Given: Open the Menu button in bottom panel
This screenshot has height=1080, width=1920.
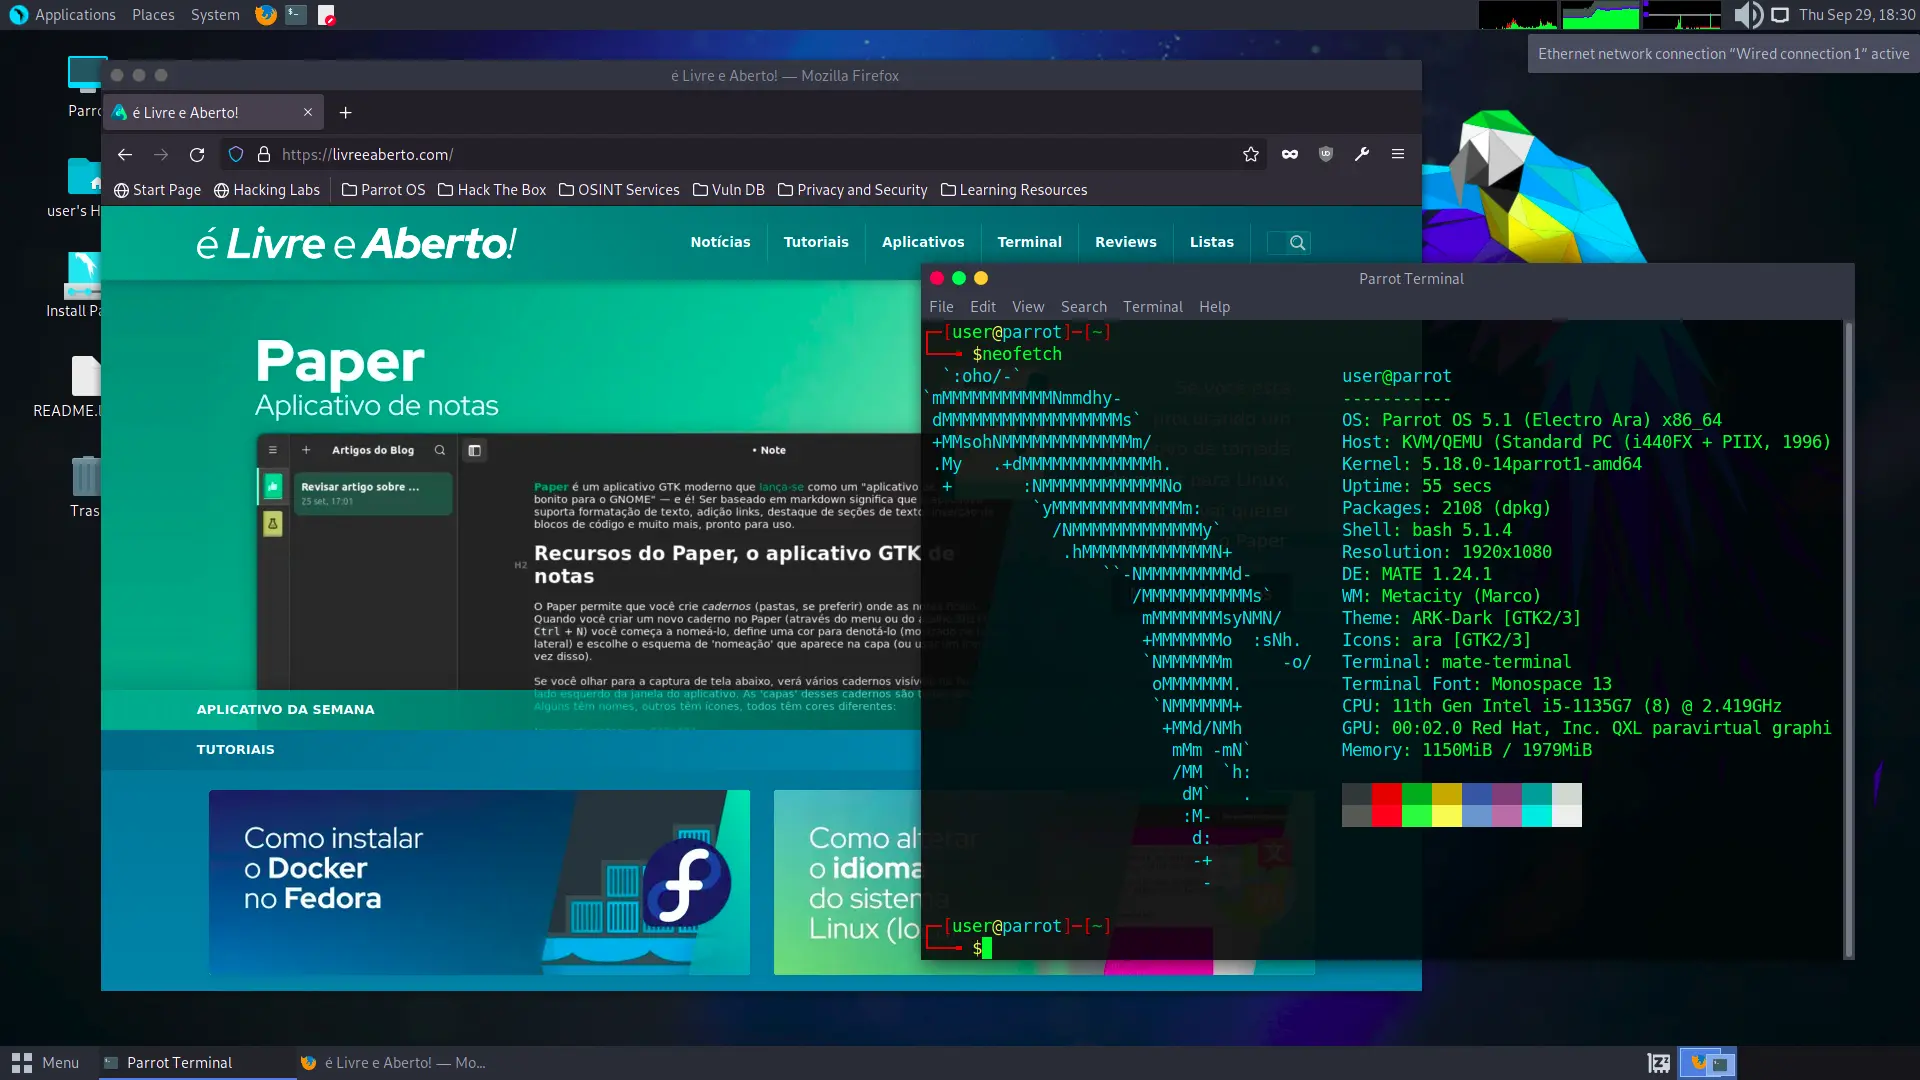Looking at the screenshot, I should pyautogui.click(x=46, y=1063).
